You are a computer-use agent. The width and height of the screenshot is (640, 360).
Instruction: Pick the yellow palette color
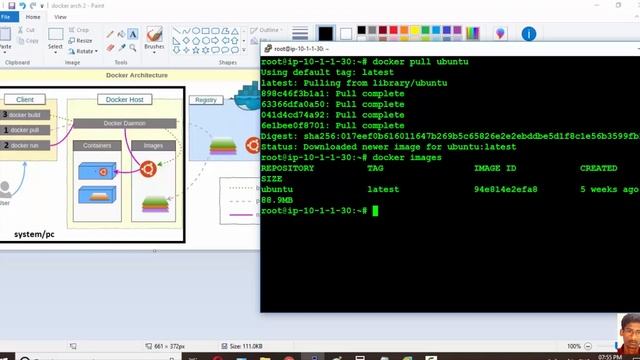[415, 30]
